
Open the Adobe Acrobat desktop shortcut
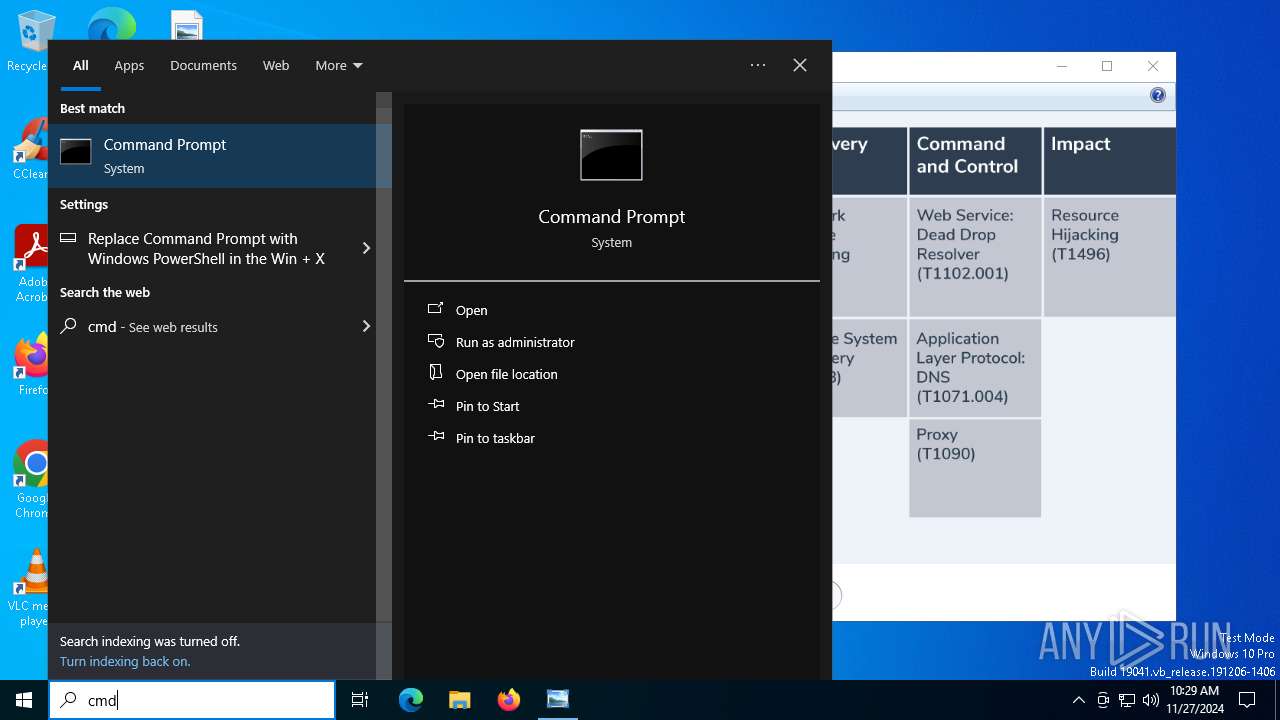(x=31, y=262)
